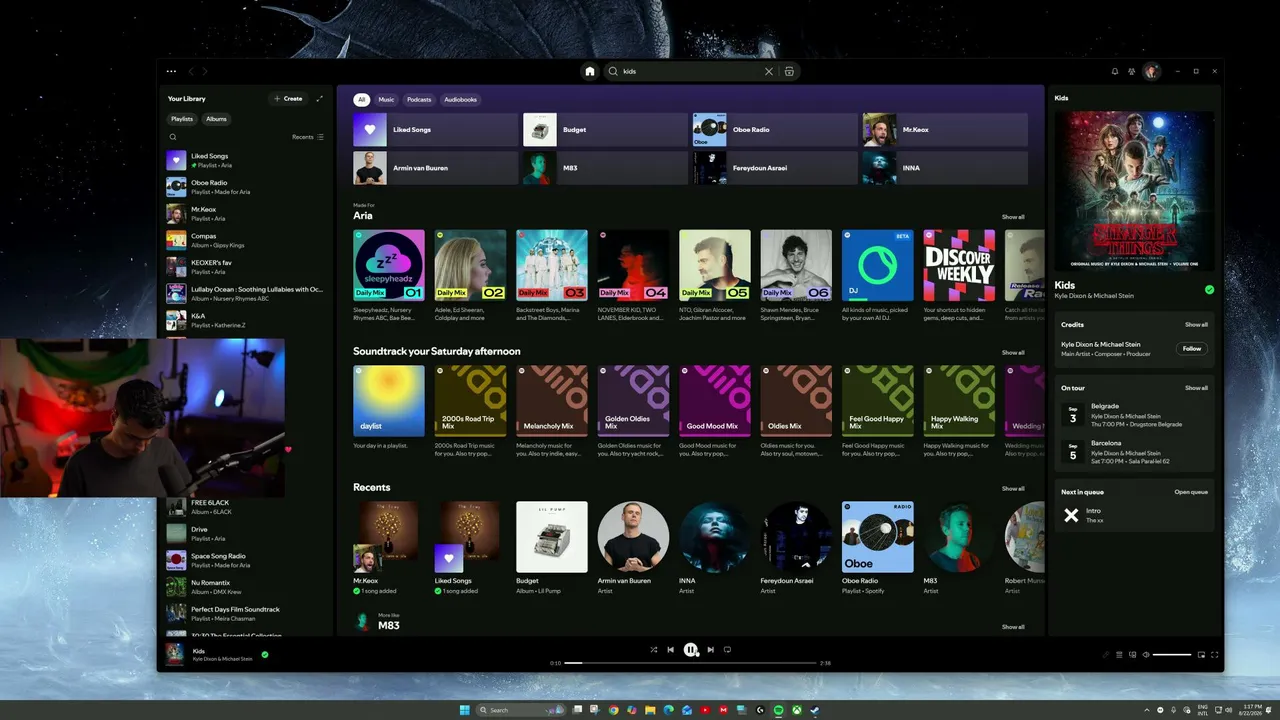
Task: Select the All filter tab
Action: [362, 100]
